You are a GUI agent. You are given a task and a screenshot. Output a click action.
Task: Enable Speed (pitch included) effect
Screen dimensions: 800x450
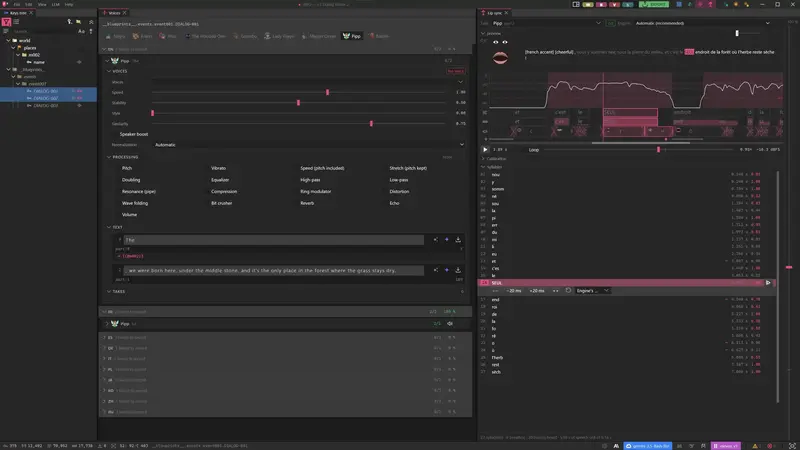click(322, 168)
